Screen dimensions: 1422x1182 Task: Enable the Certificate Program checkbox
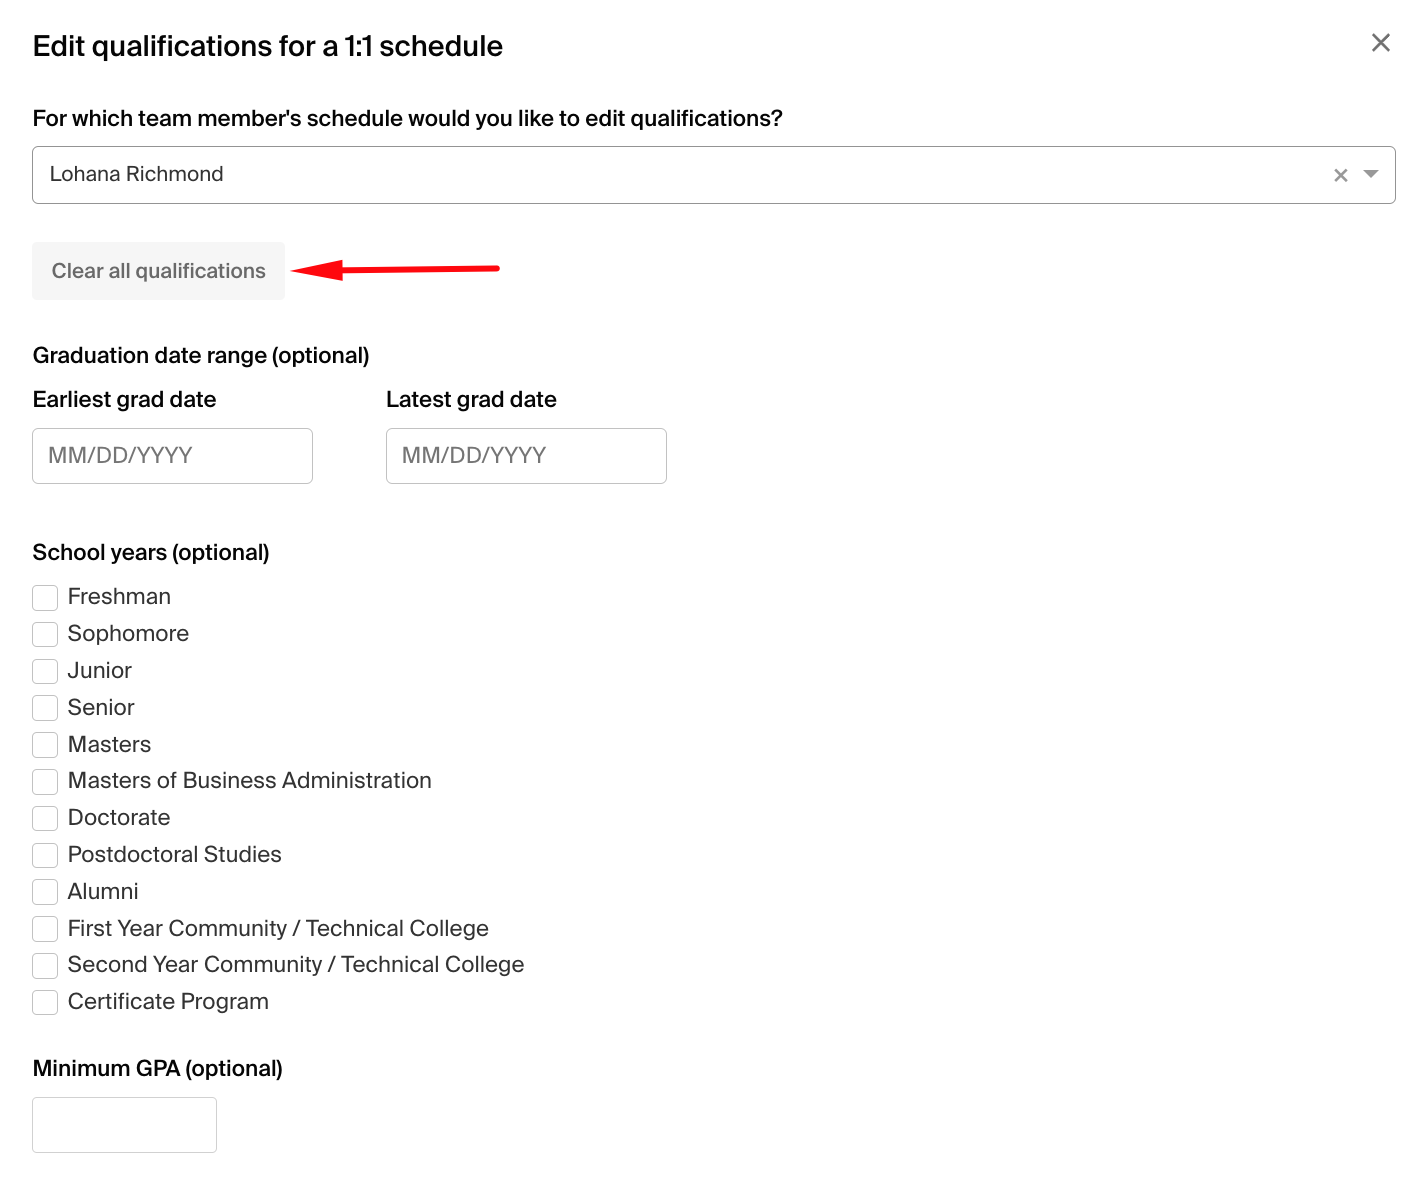click(x=45, y=1002)
